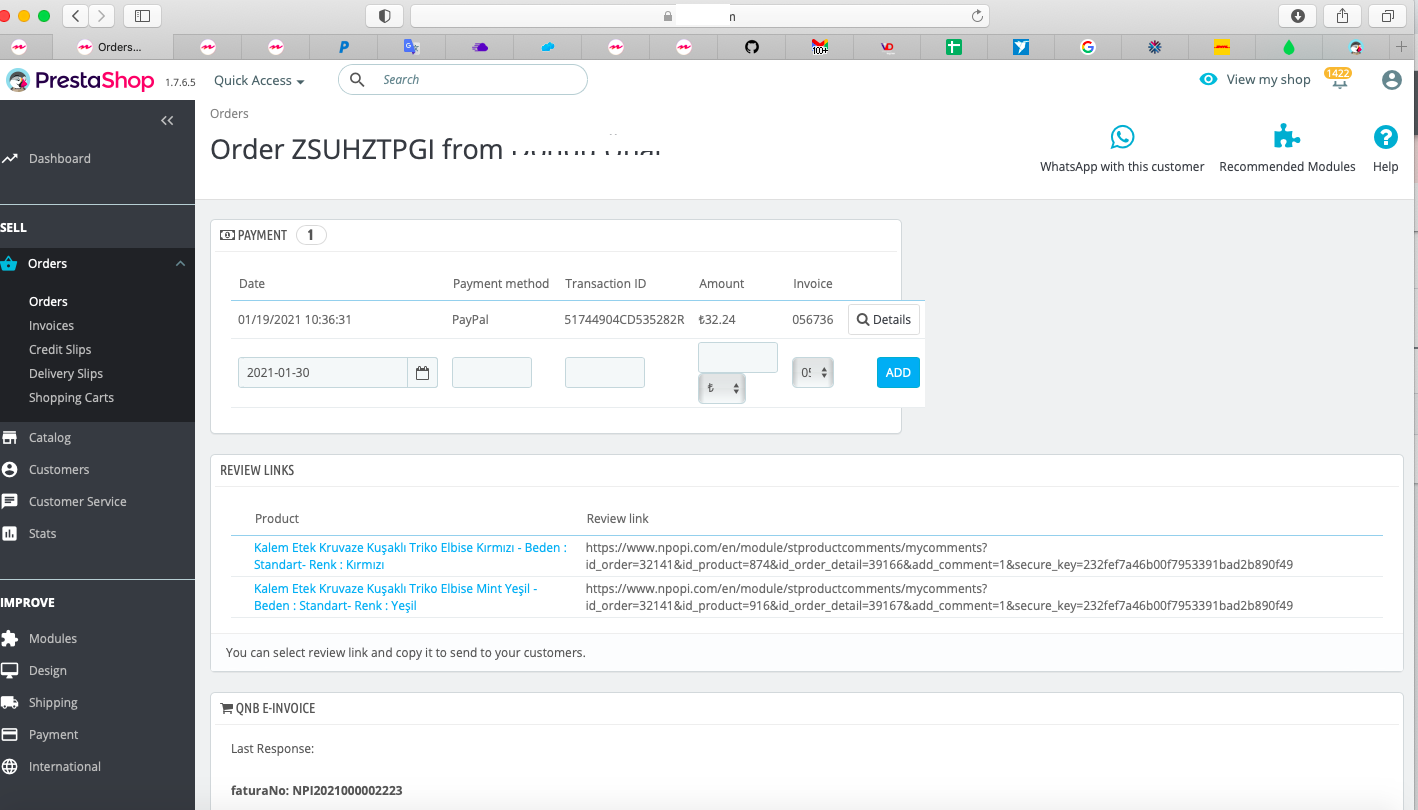
Task: Click the Shipping truck icon
Action: pyautogui.click(x=9, y=703)
